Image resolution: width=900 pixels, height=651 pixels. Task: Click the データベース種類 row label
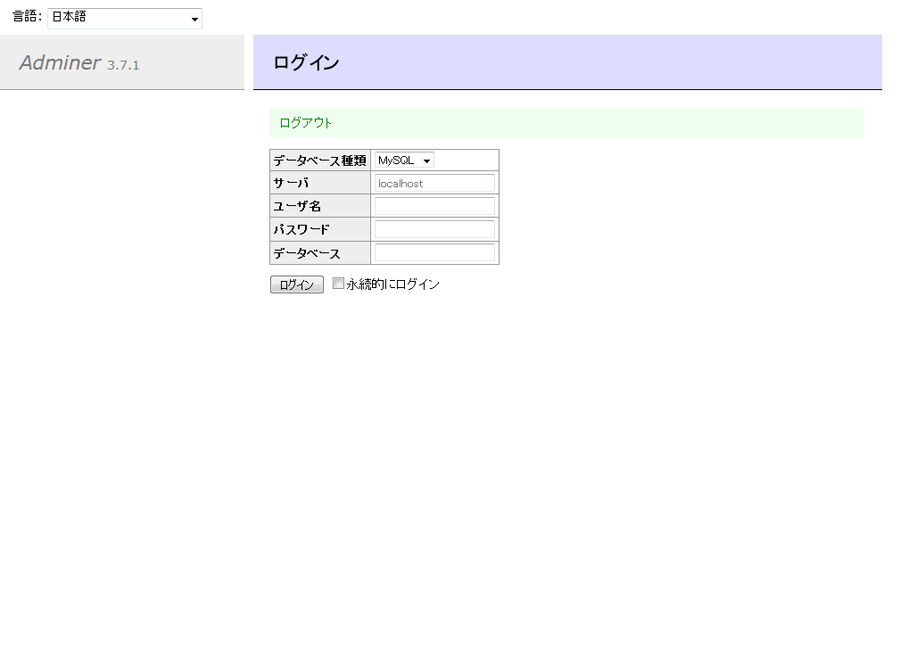pos(319,160)
